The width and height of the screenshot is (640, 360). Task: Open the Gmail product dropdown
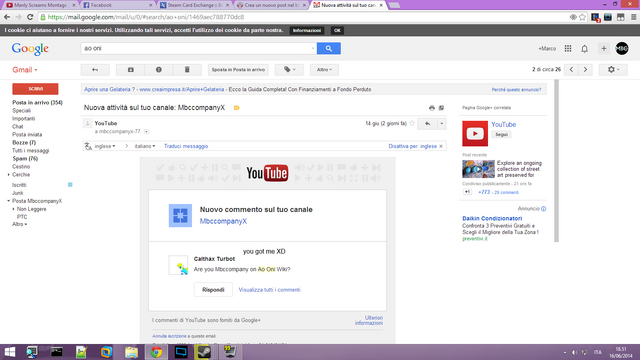coord(24,70)
